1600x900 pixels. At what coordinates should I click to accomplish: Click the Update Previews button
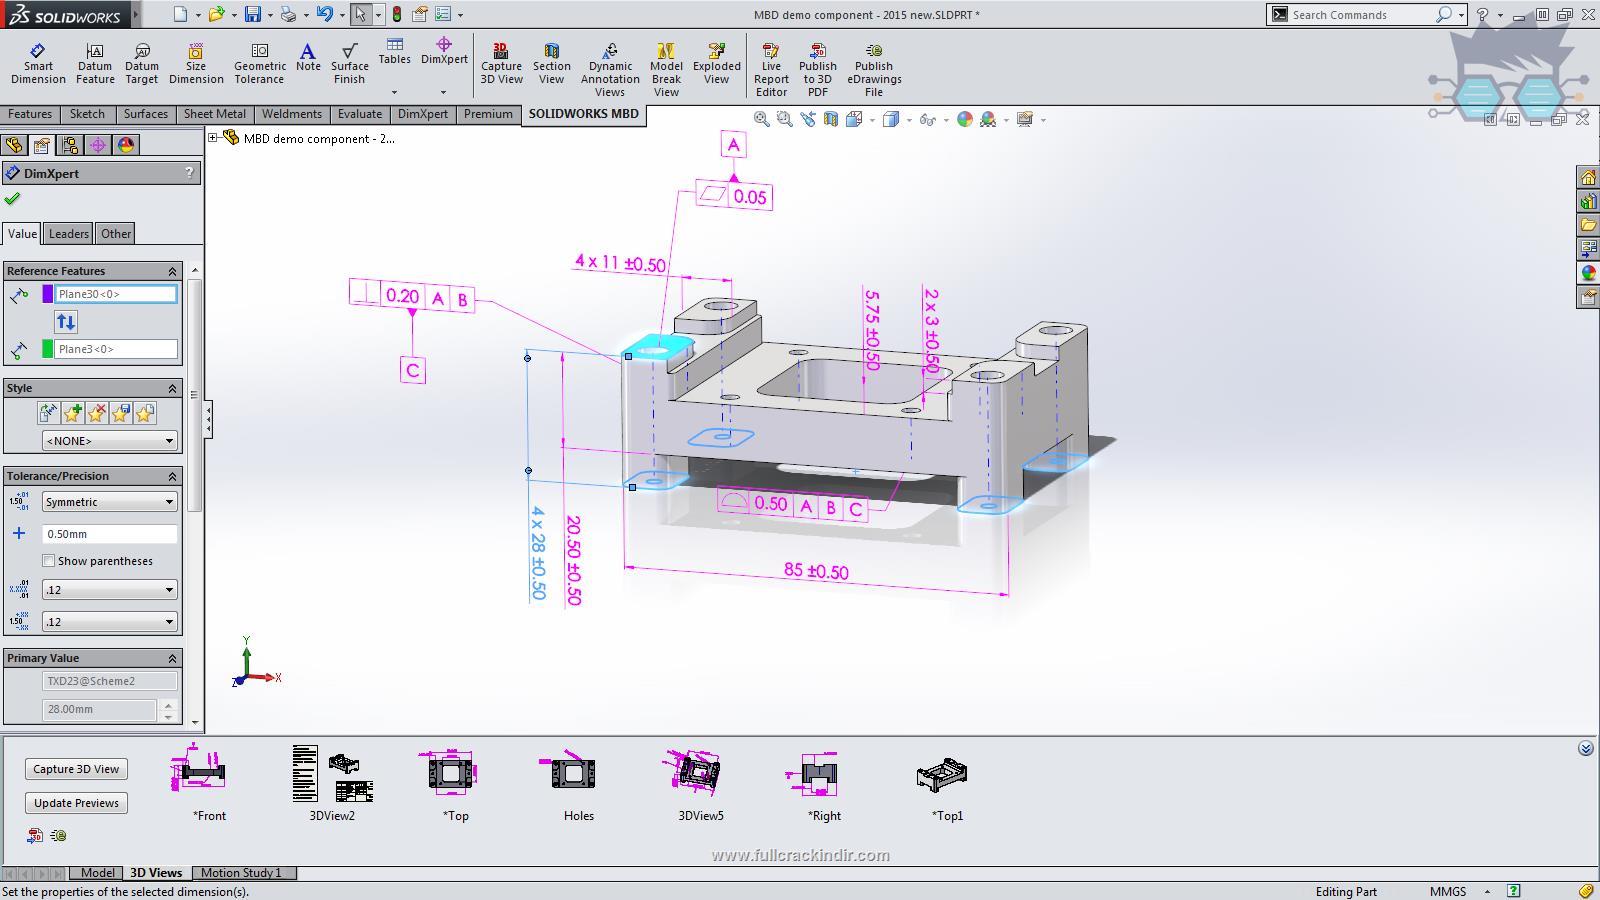pos(76,803)
